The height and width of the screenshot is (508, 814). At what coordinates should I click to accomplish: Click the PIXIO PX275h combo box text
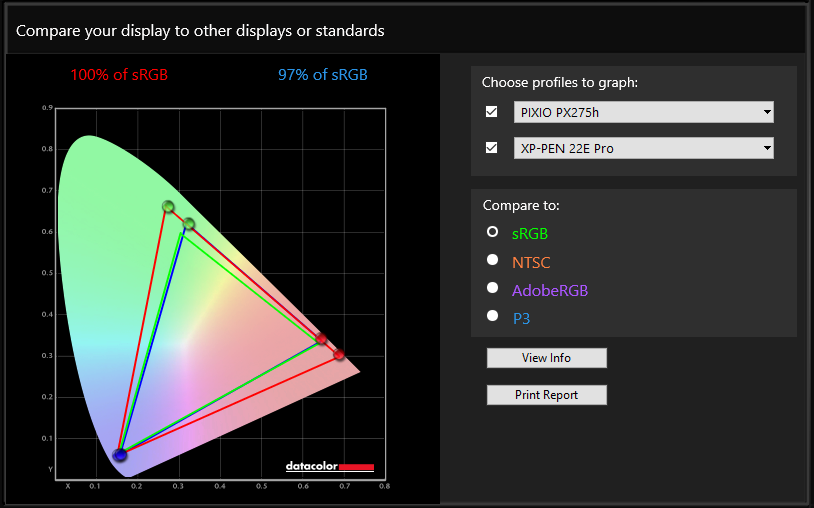tap(560, 113)
